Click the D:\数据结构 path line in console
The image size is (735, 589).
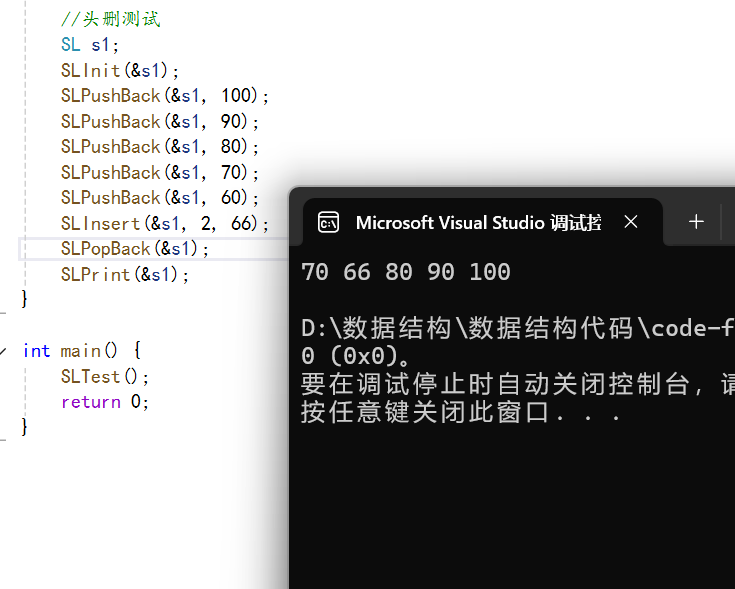[x=518, y=328]
